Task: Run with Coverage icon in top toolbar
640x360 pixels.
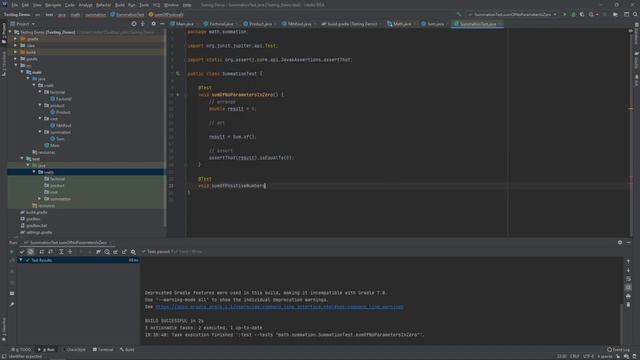Action: click(582, 14)
